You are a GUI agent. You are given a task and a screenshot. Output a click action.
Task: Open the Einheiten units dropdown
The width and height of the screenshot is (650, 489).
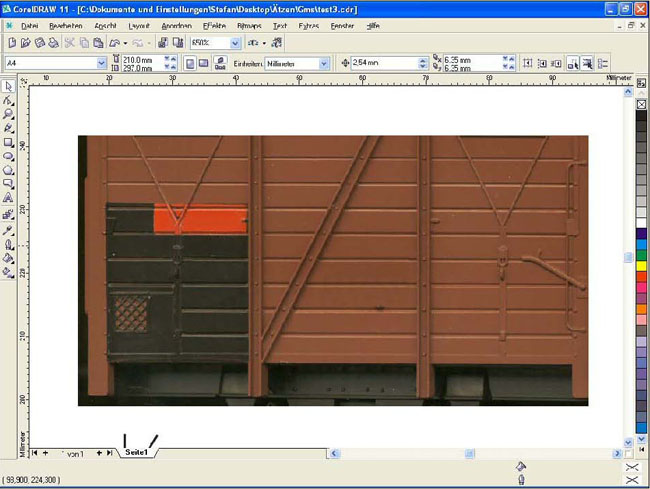(x=324, y=63)
